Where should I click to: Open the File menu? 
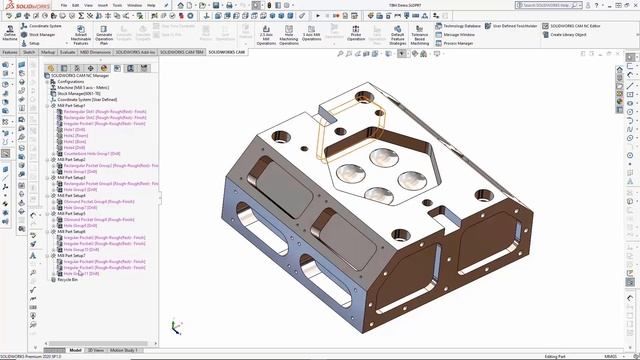tap(64, 5)
